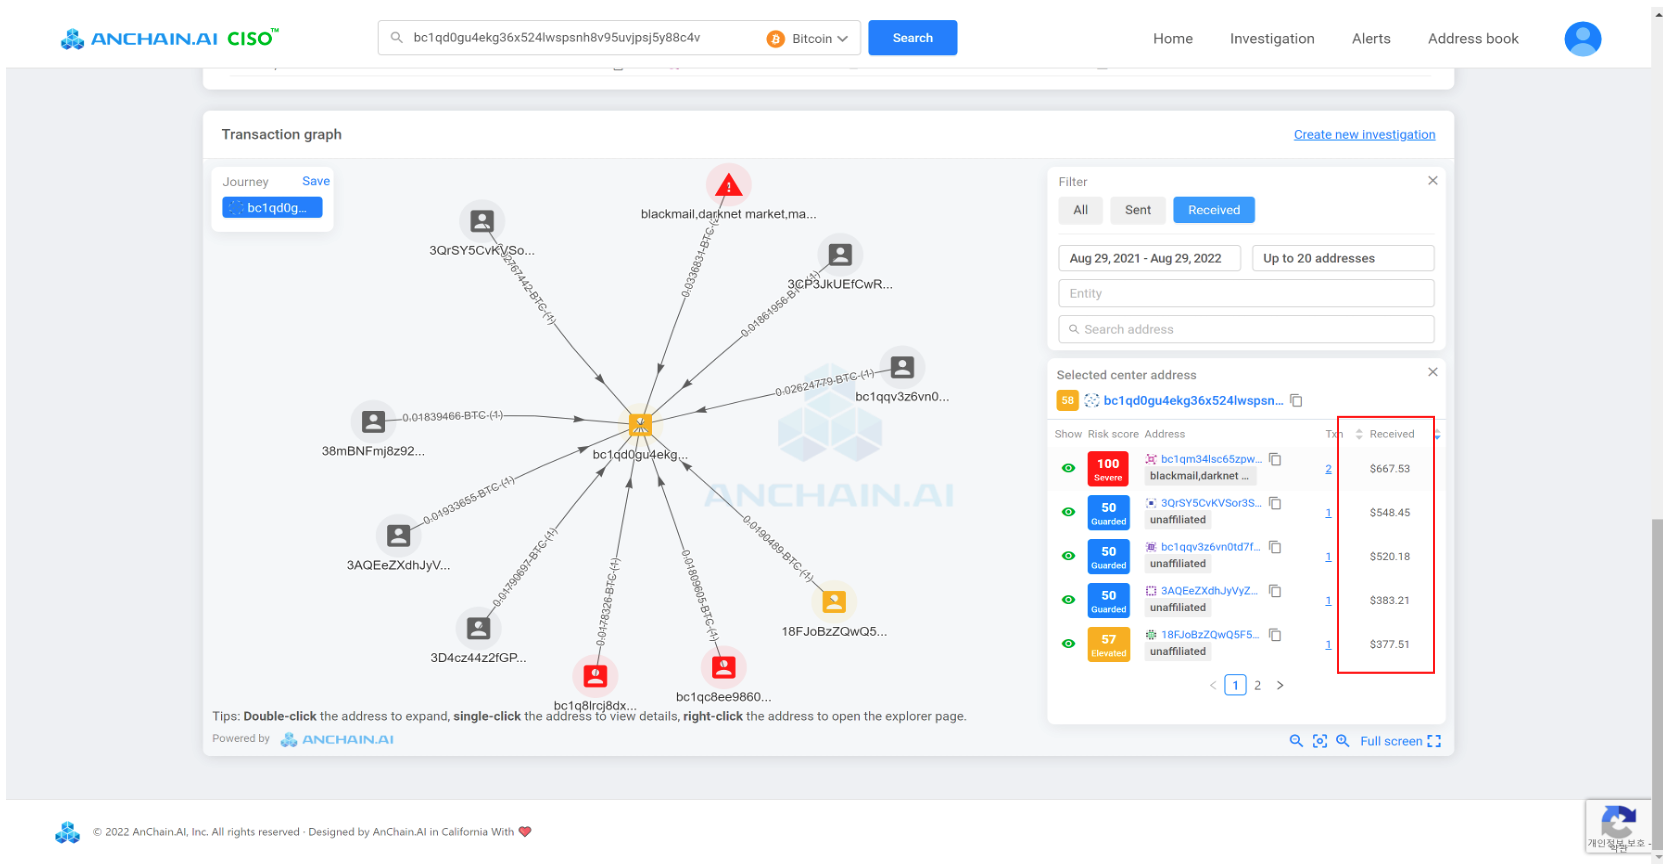Switch the filter to Received
The width and height of the screenshot is (1663, 864).
1214,210
